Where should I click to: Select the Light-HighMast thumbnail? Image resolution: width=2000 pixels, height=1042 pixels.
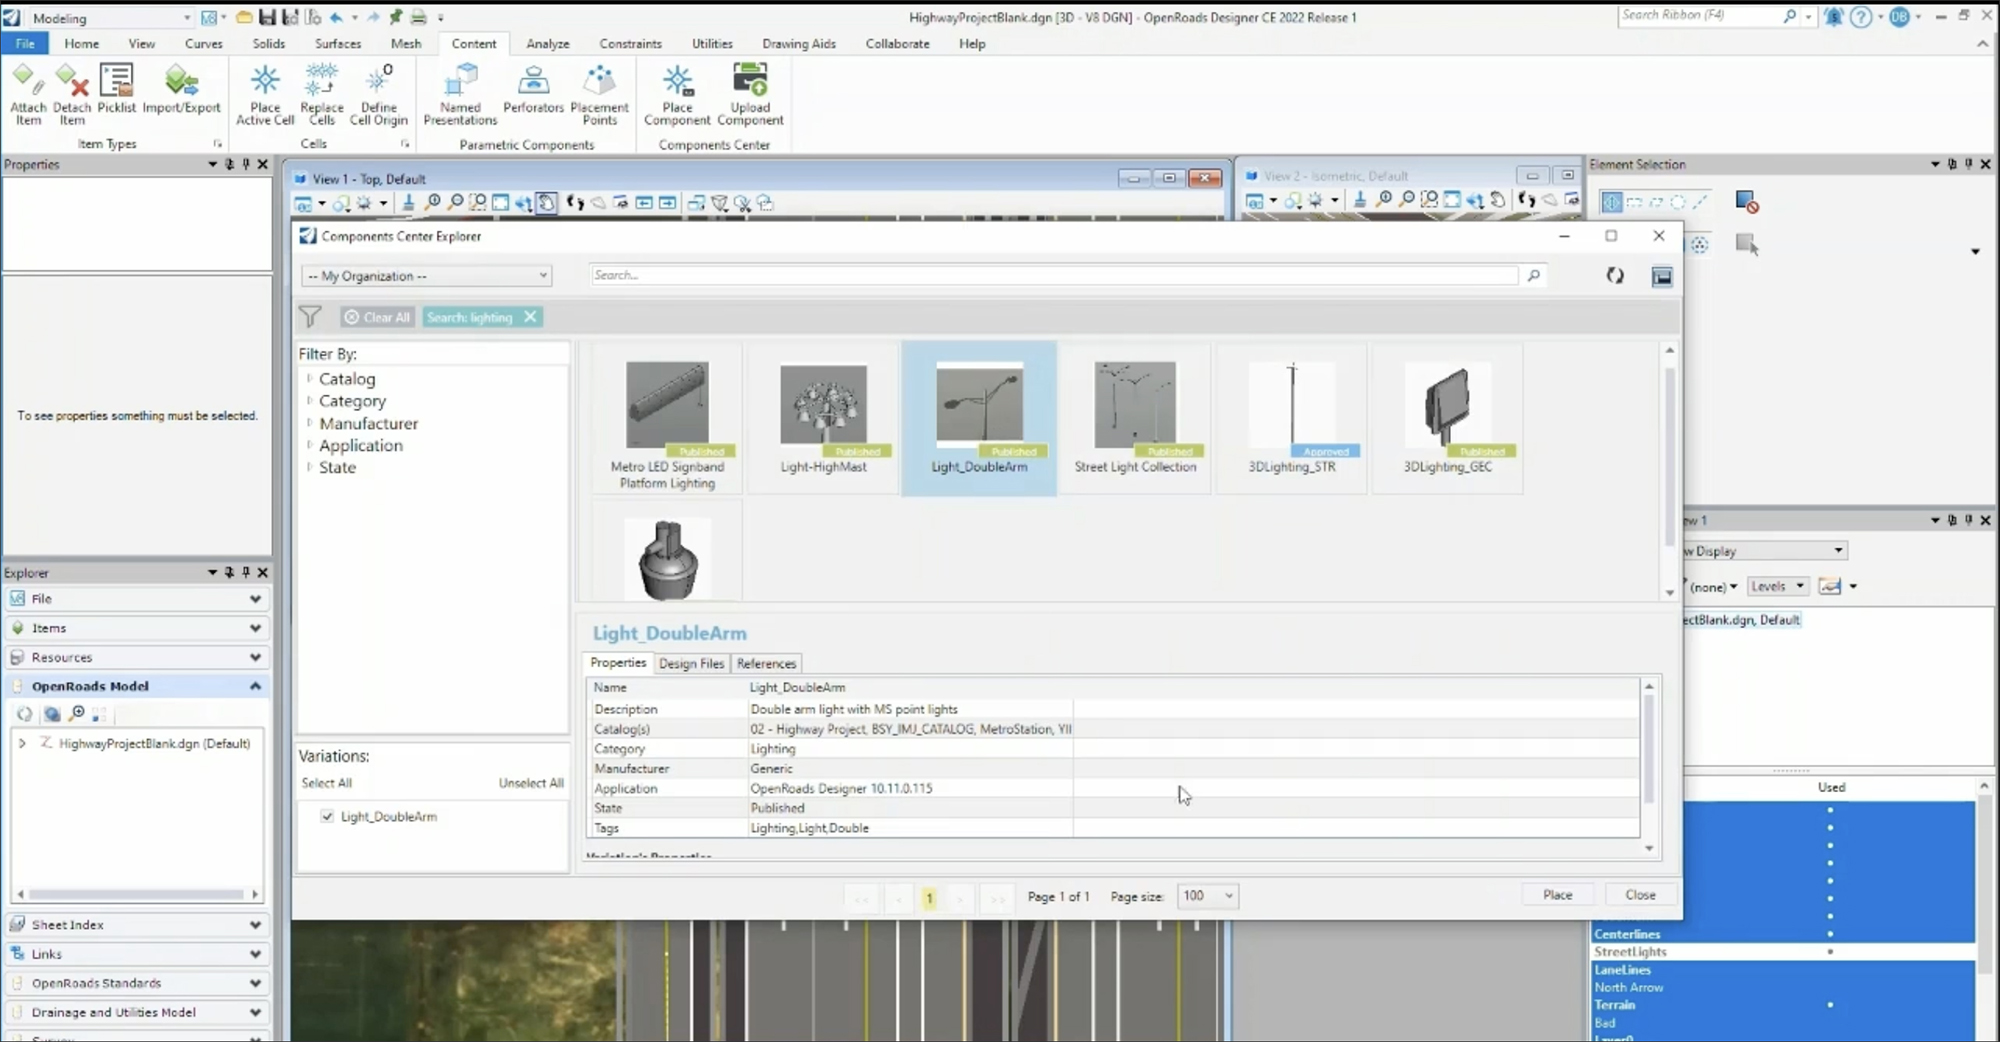[x=824, y=418]
